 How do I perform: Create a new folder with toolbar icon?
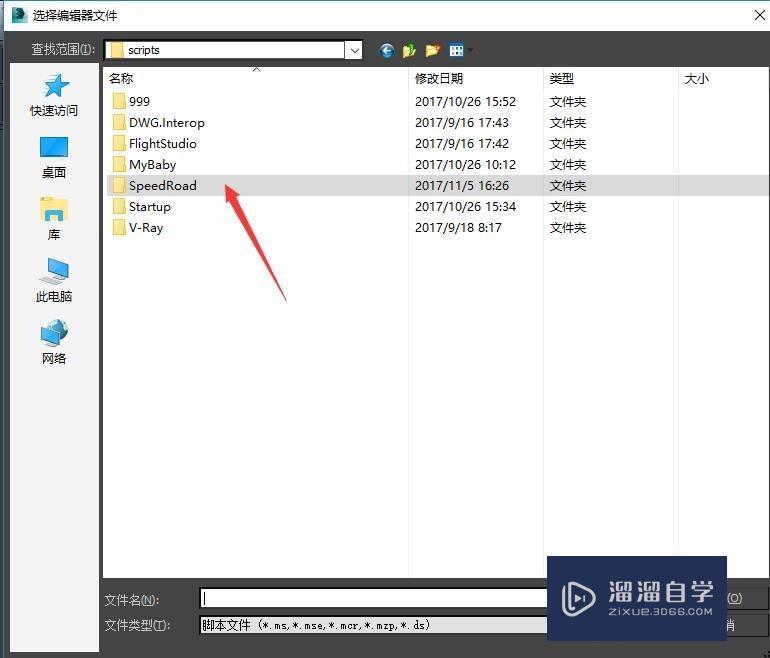pos(433,50)
